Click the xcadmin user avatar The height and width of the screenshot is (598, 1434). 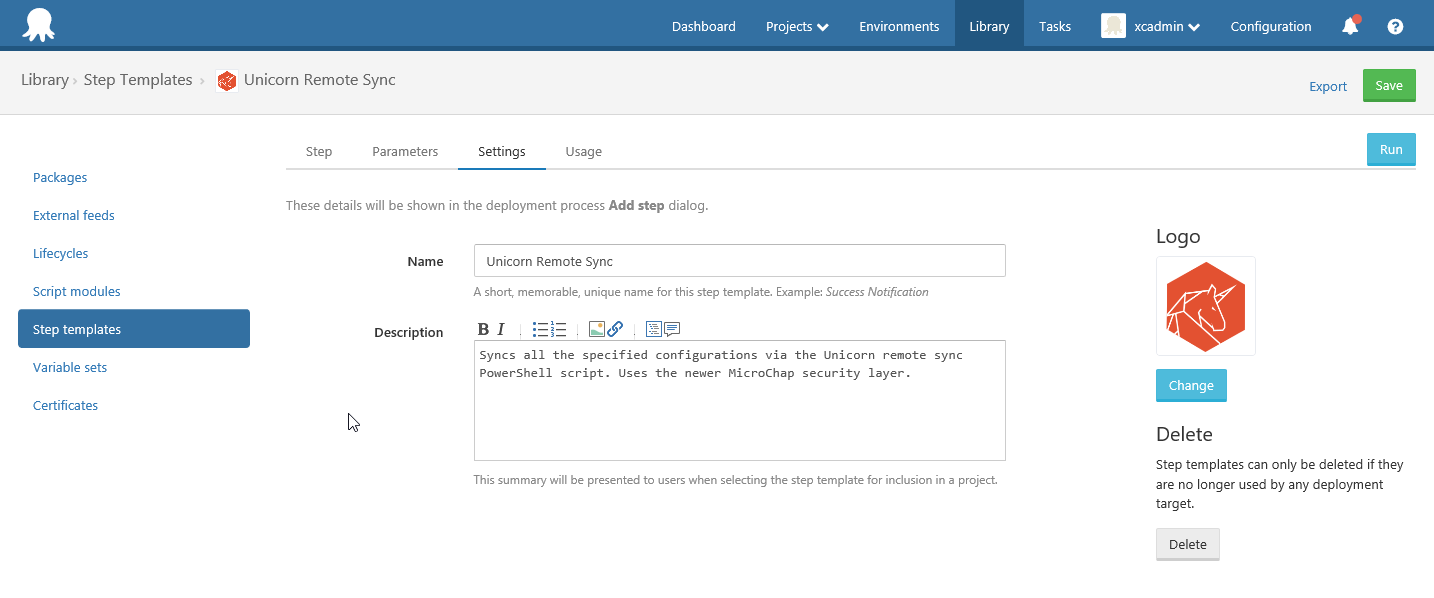[x=1113, y=26]
